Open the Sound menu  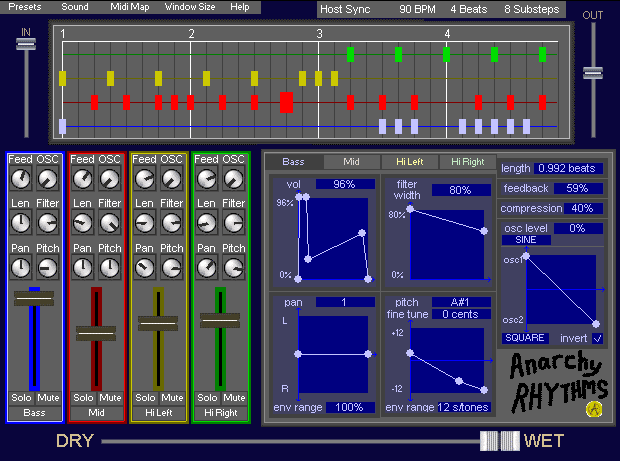tap(75, 7)
